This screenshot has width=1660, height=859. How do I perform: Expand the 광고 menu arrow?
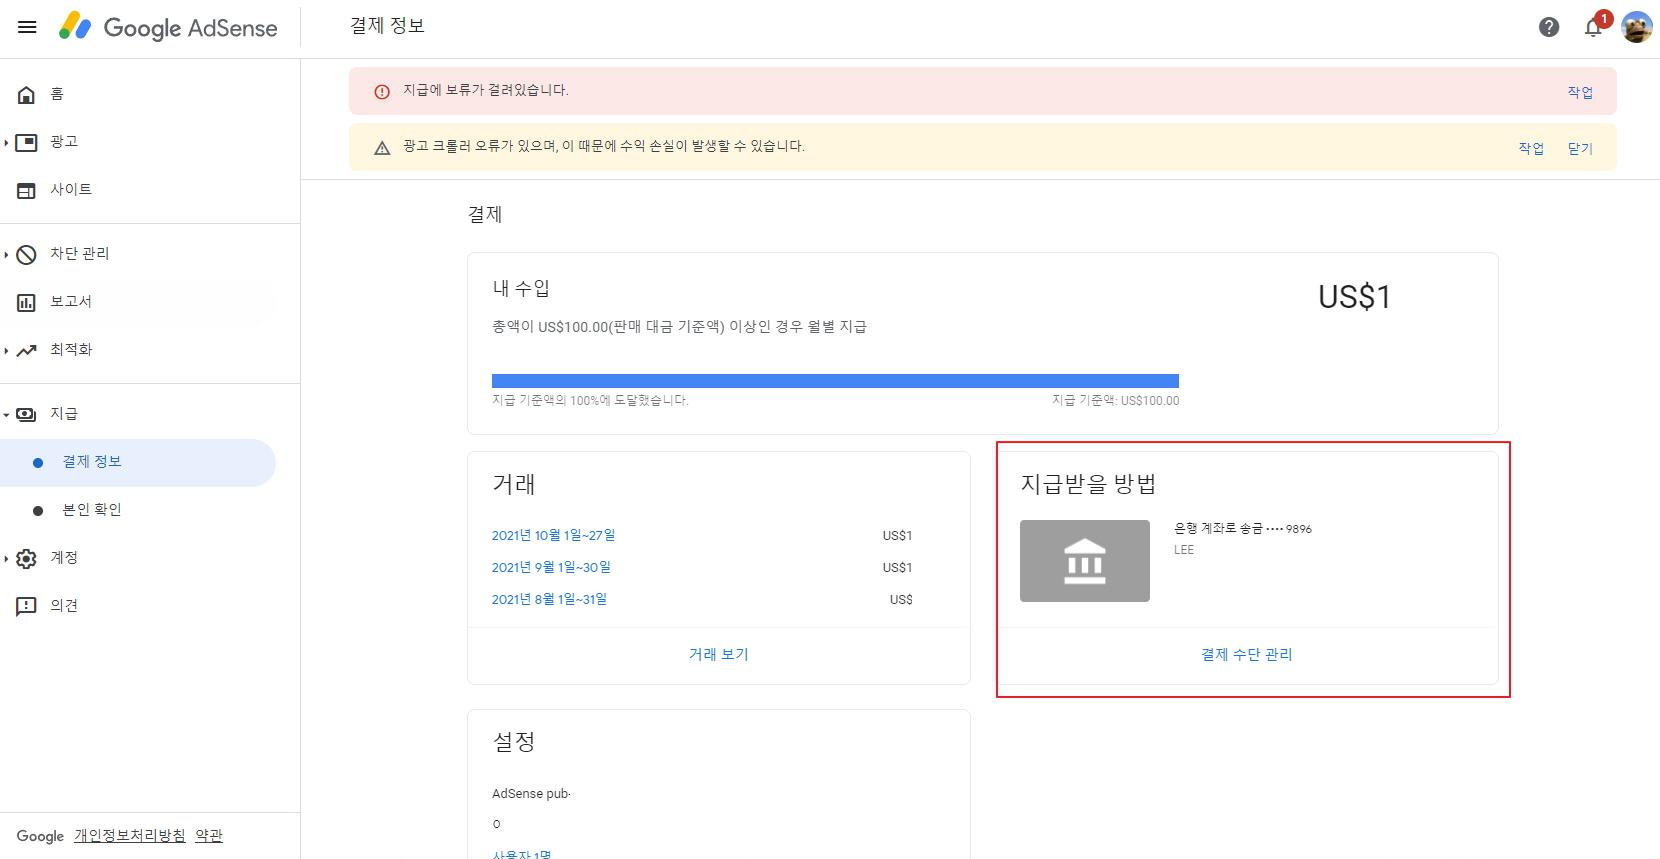[x=6, y=142]
